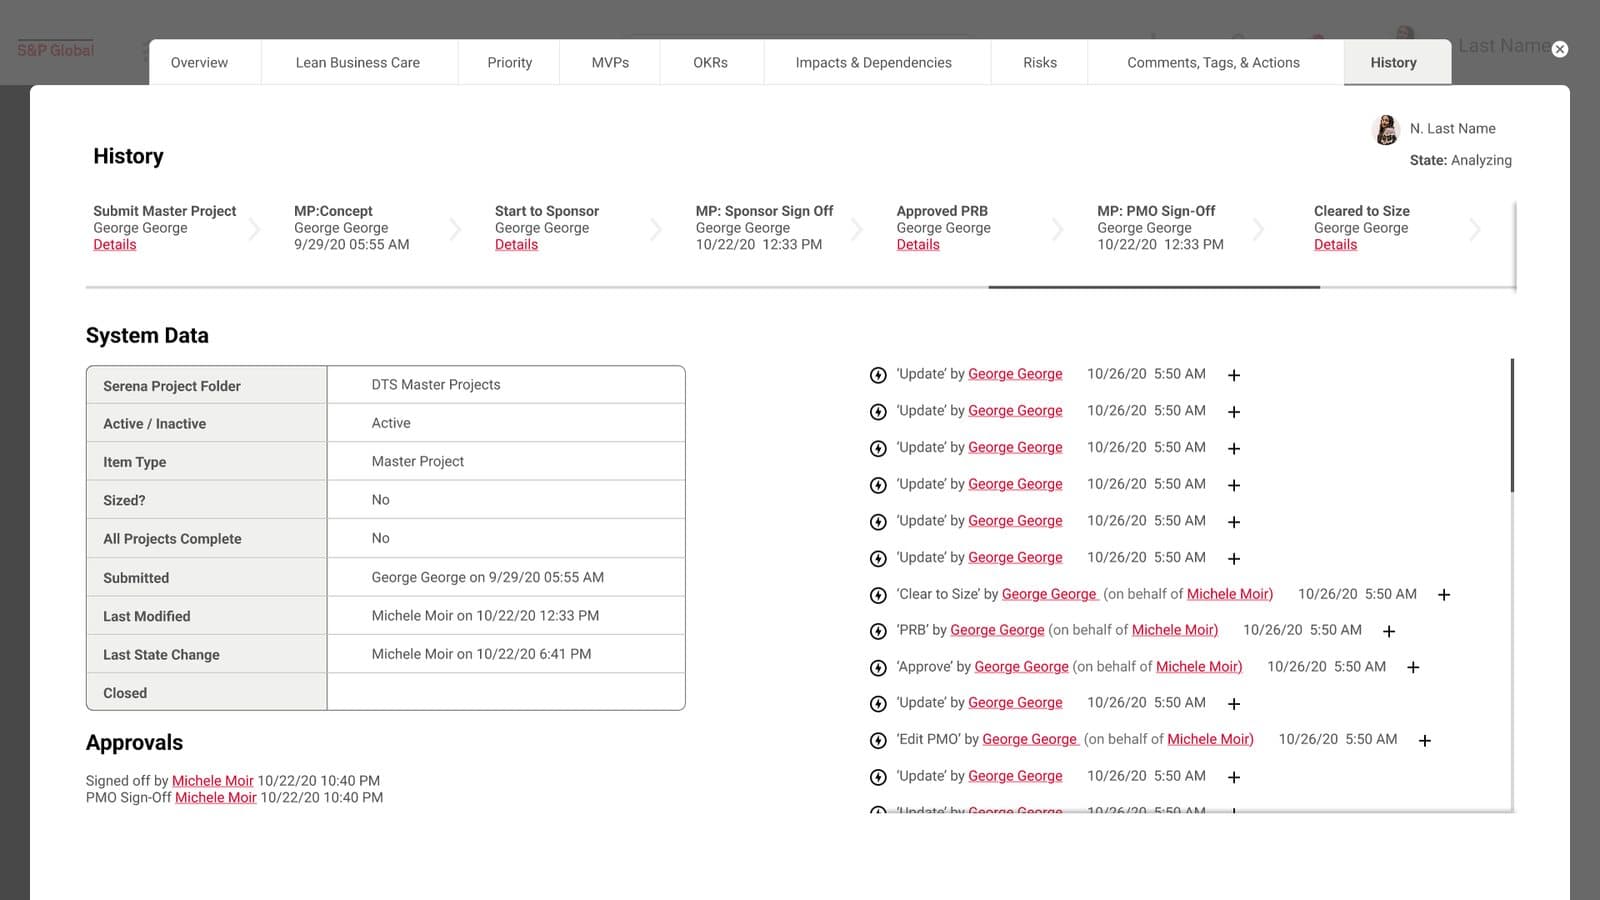The width and height of the screenshot is (1600, 900).
Task: Click the 'MP:Concept' step title
Action: coord(333,211)
